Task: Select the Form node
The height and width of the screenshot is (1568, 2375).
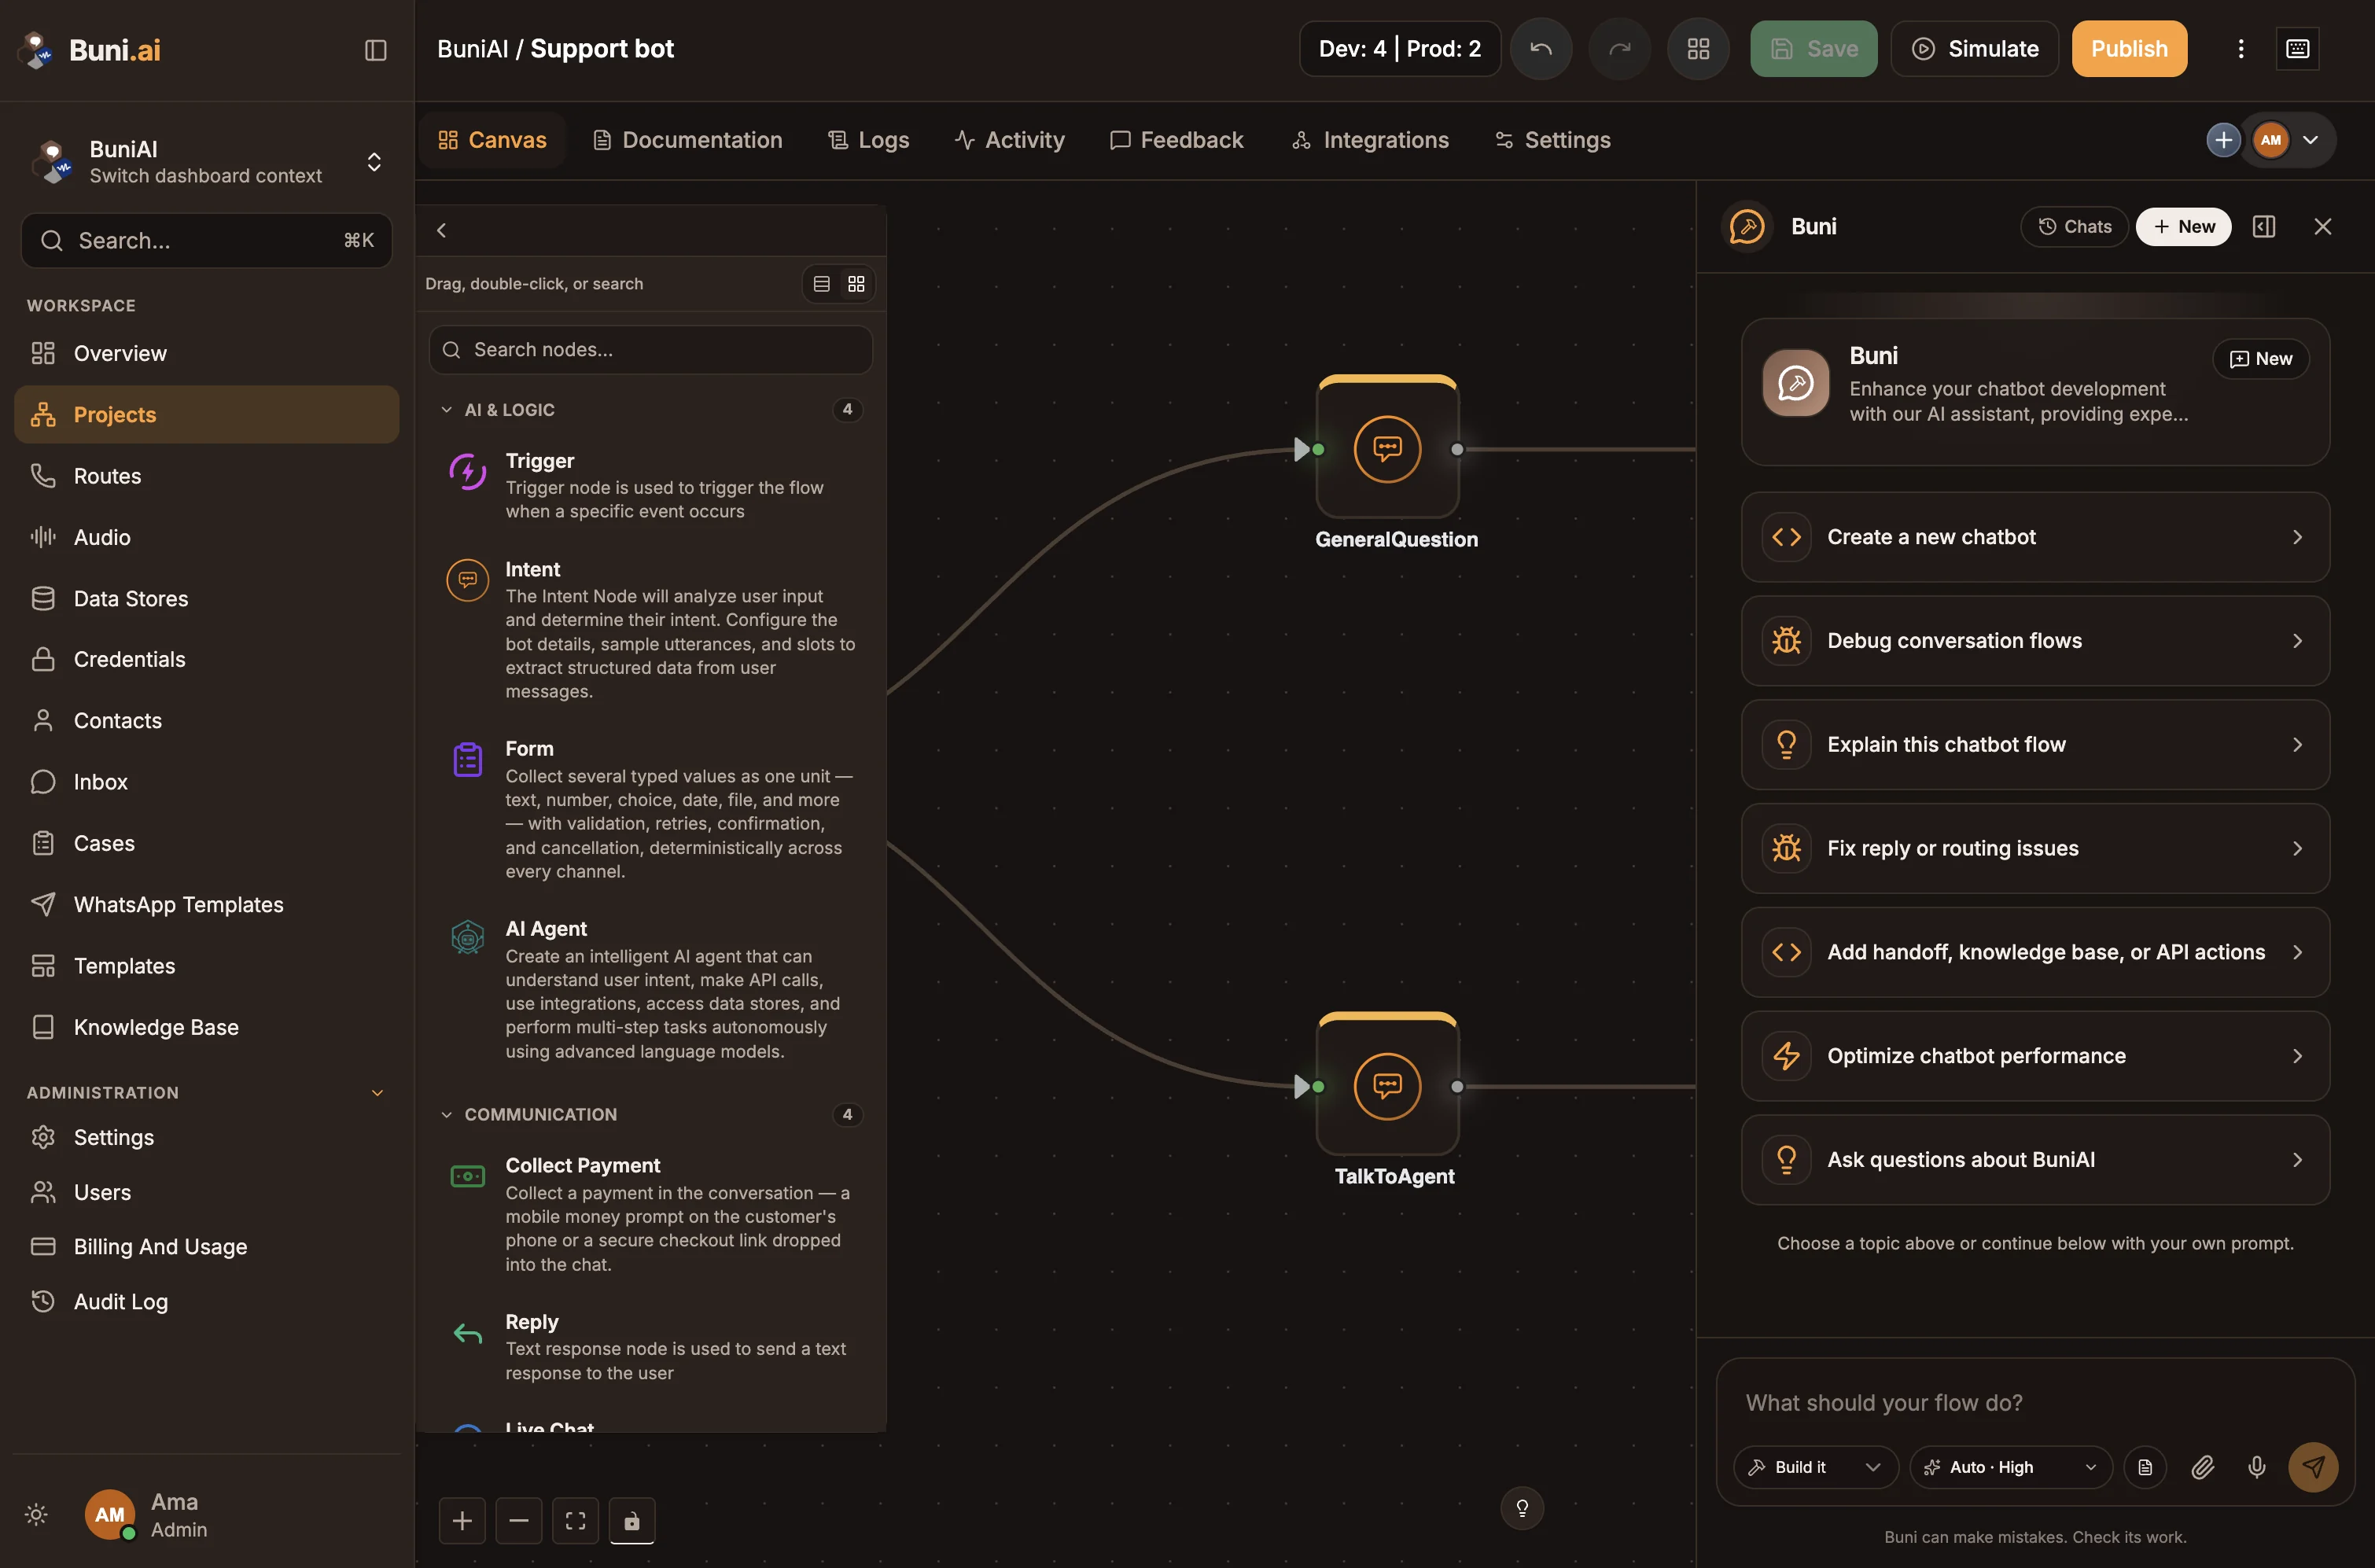Action: (x=651, y=810)
